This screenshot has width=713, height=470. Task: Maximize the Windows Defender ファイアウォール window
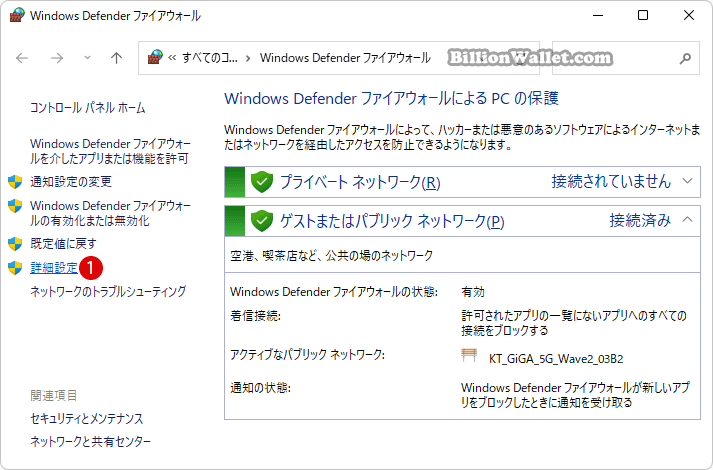coord(643,15)
